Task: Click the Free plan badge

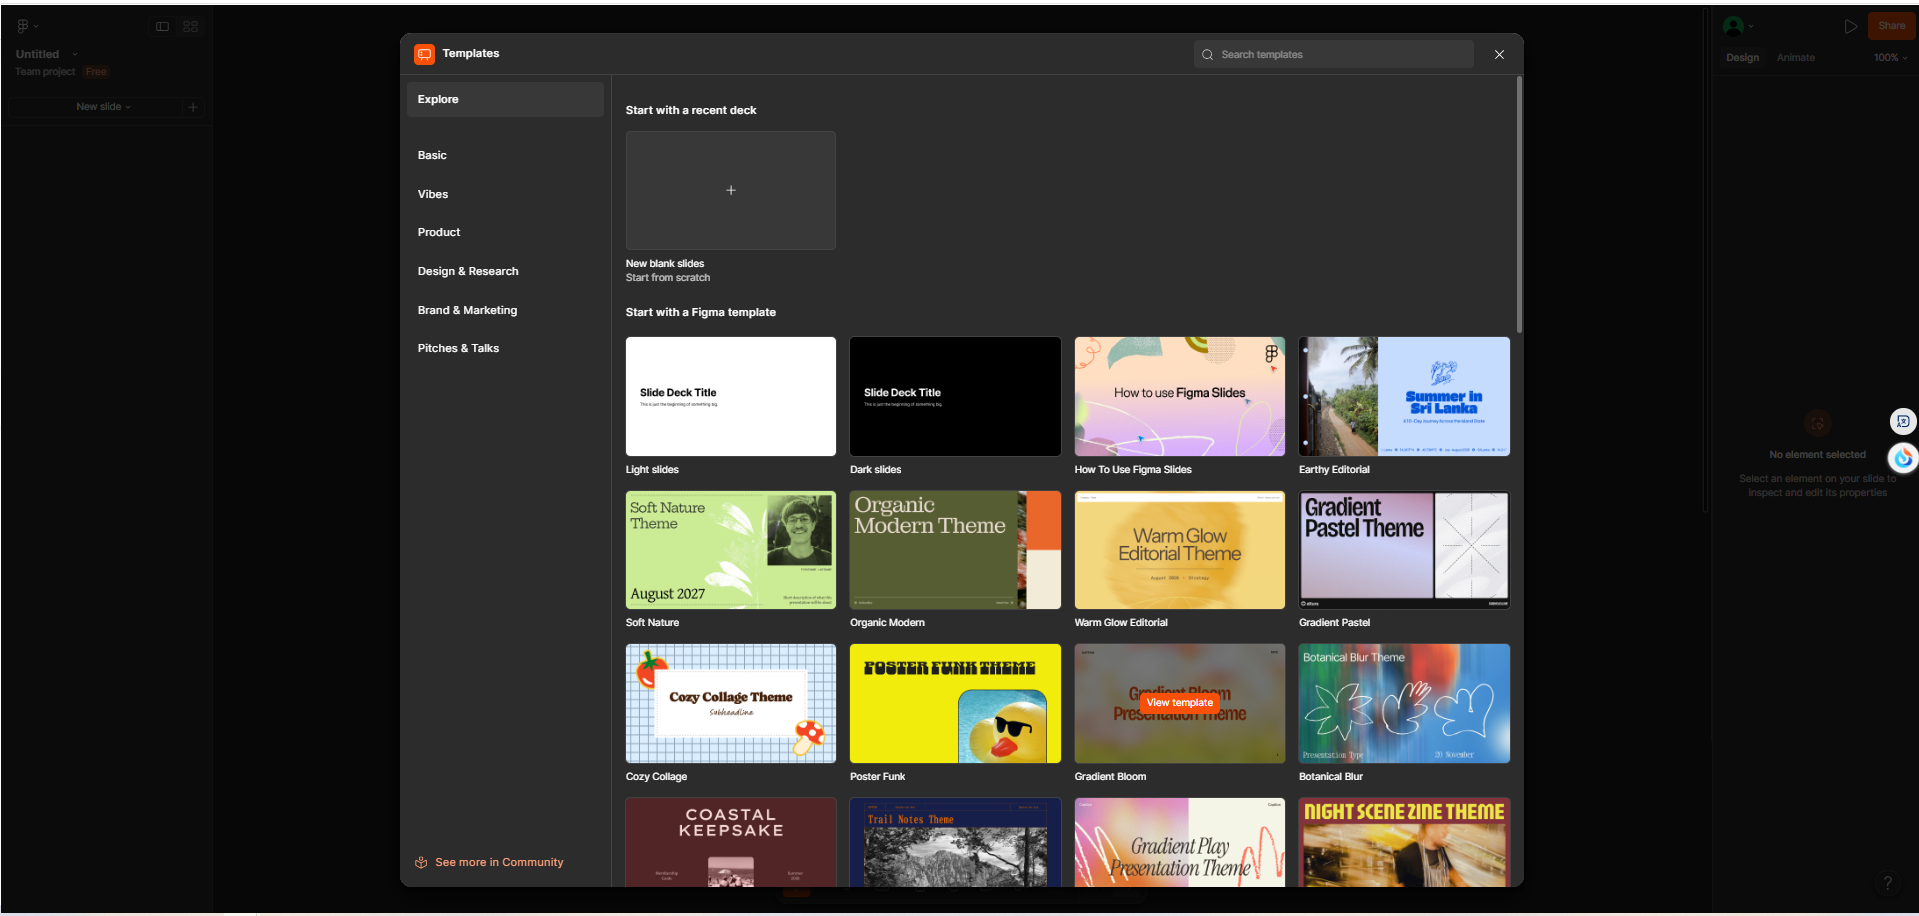Action: 96,72
